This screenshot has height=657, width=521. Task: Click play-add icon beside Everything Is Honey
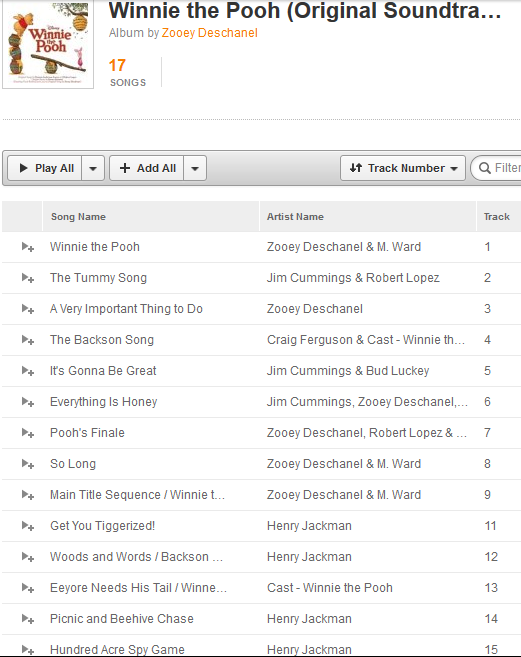point(28,402)
